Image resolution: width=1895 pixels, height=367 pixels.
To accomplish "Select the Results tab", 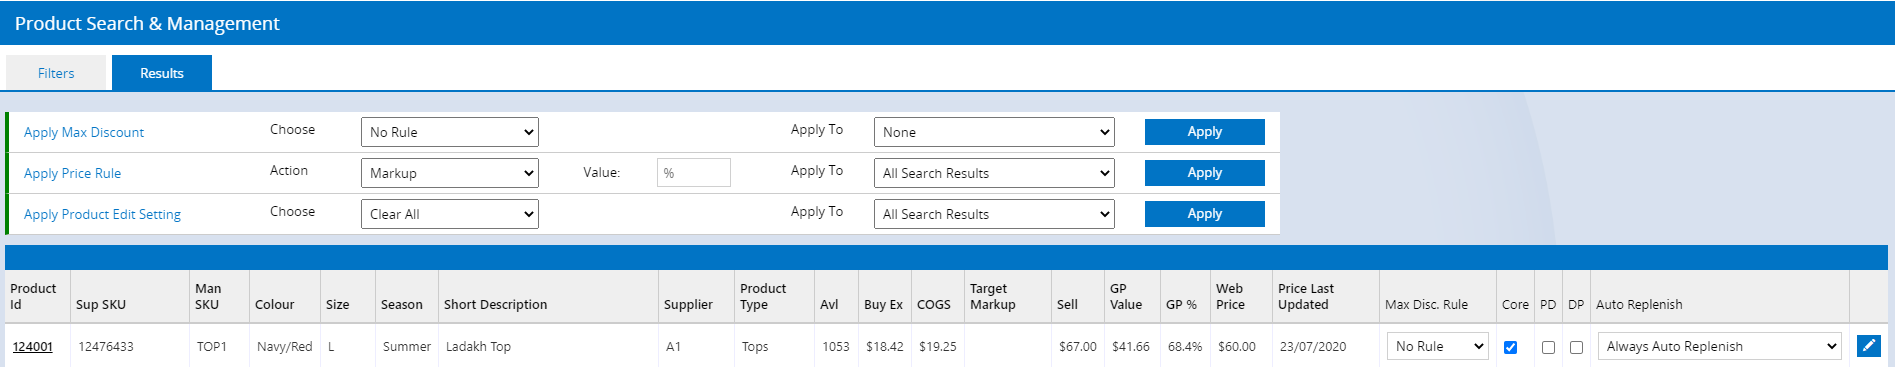I will click(162, 73).
